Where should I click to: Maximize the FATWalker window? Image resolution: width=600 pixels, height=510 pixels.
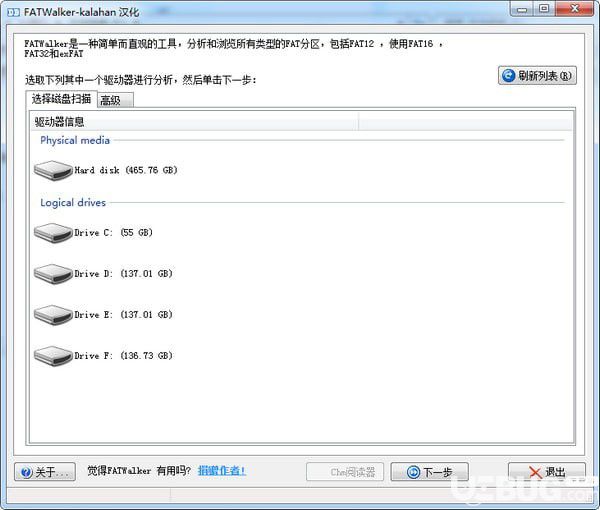point(544,9)
